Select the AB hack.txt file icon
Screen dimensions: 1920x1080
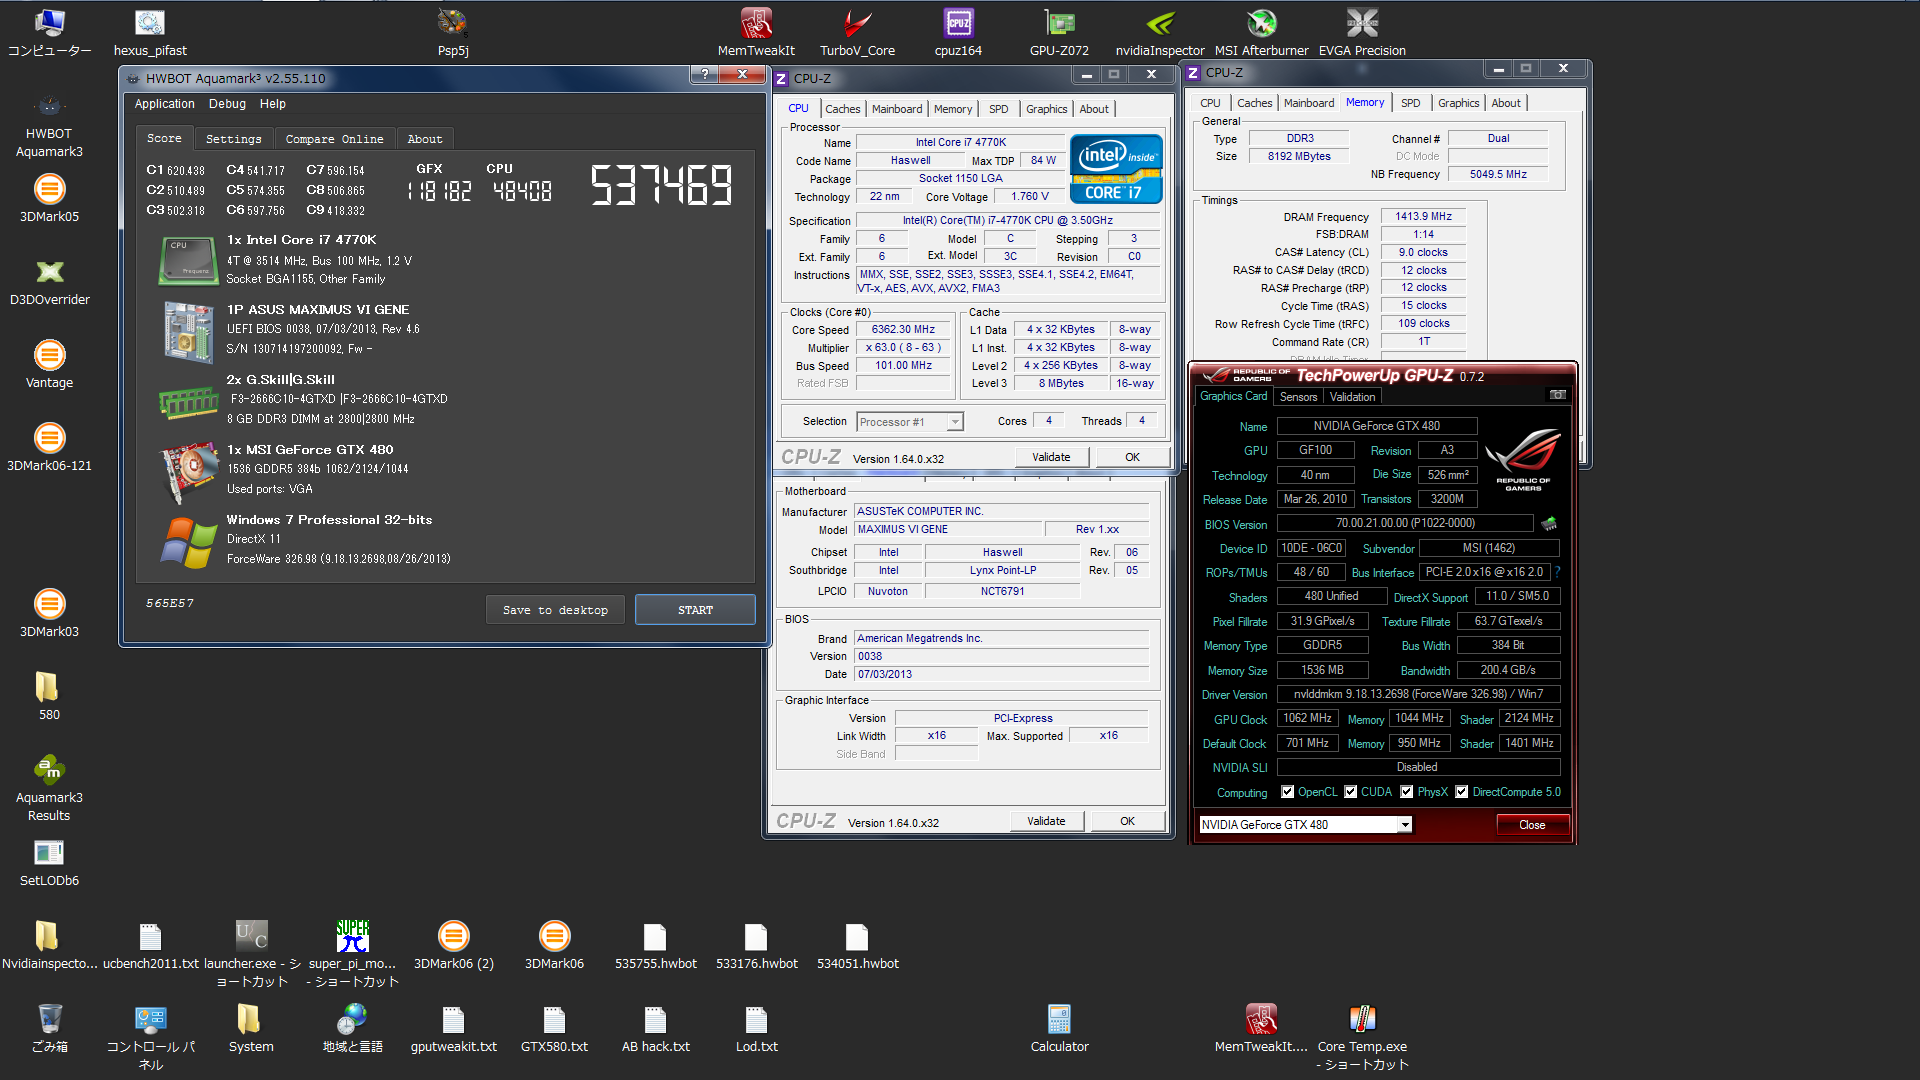655,1028
